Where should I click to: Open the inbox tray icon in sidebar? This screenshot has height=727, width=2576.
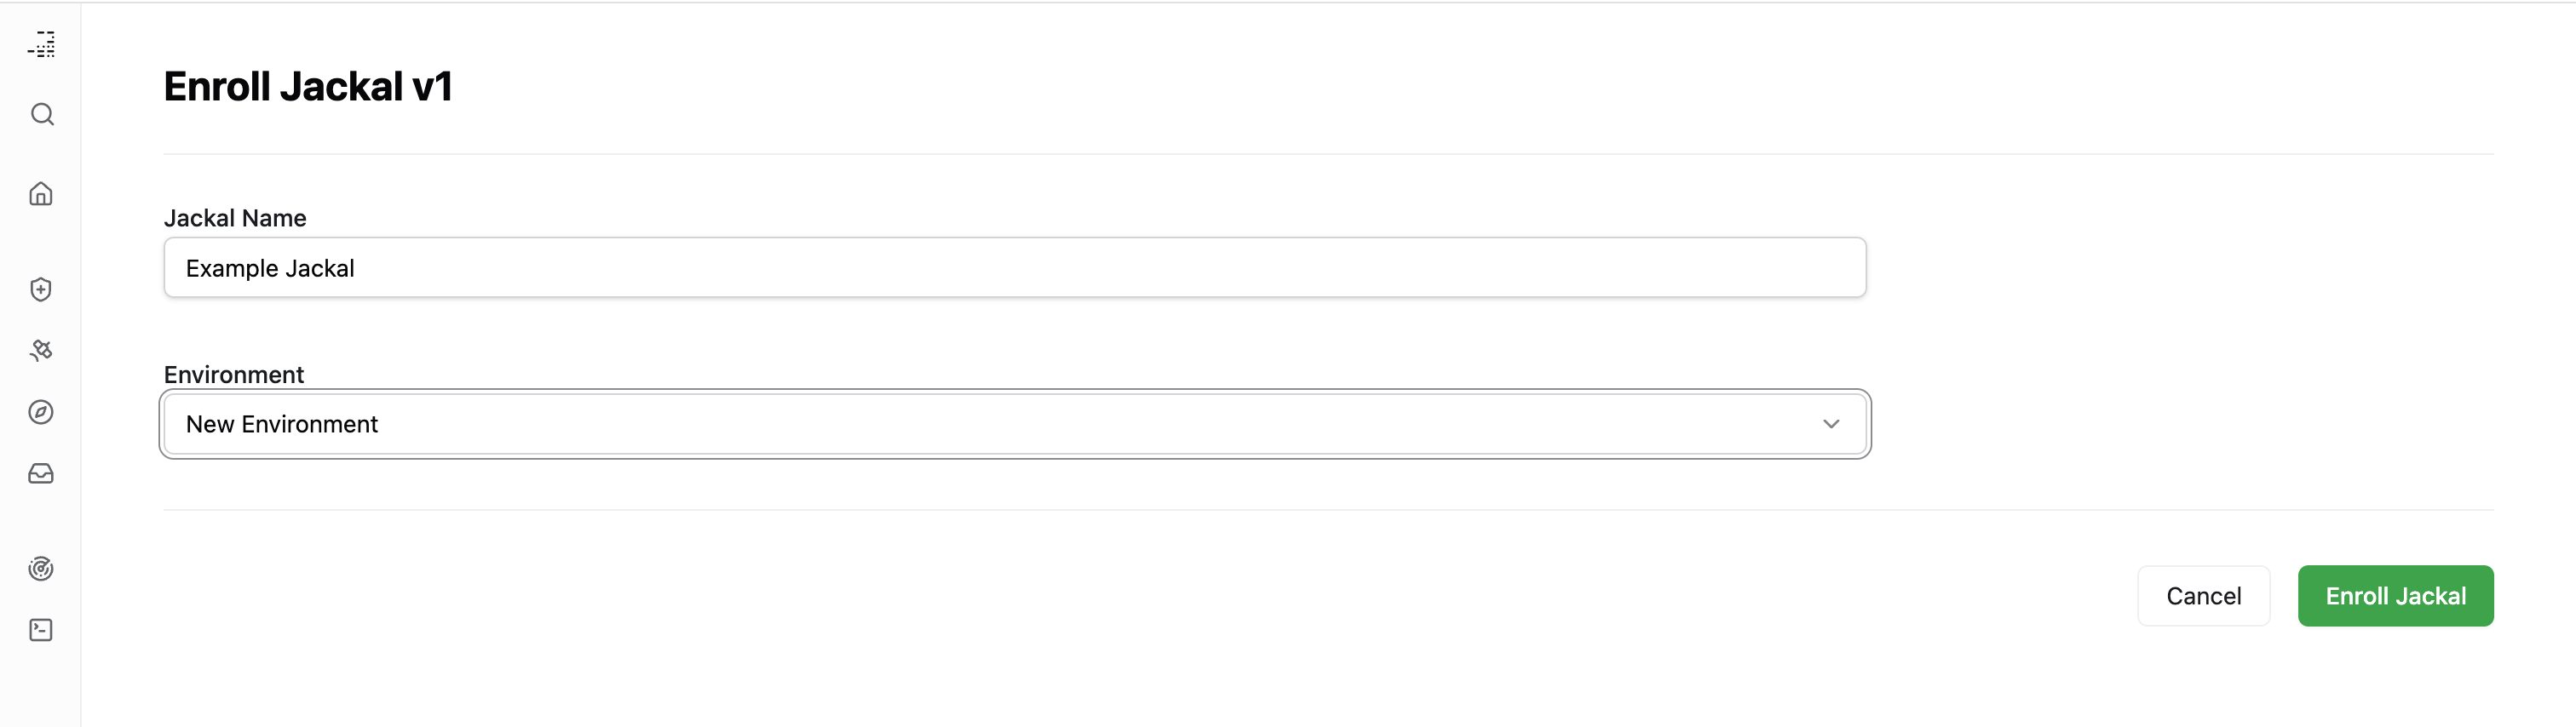41,473
